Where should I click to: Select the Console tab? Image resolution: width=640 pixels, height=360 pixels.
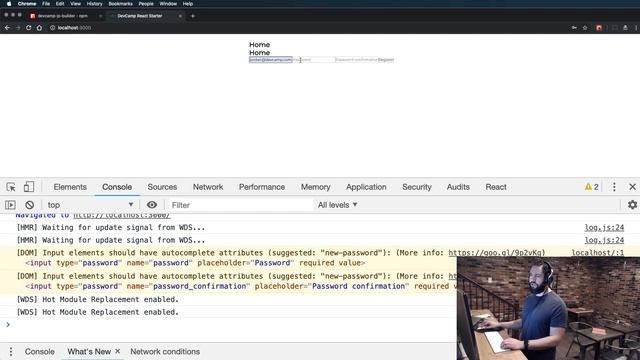point(117,187)
